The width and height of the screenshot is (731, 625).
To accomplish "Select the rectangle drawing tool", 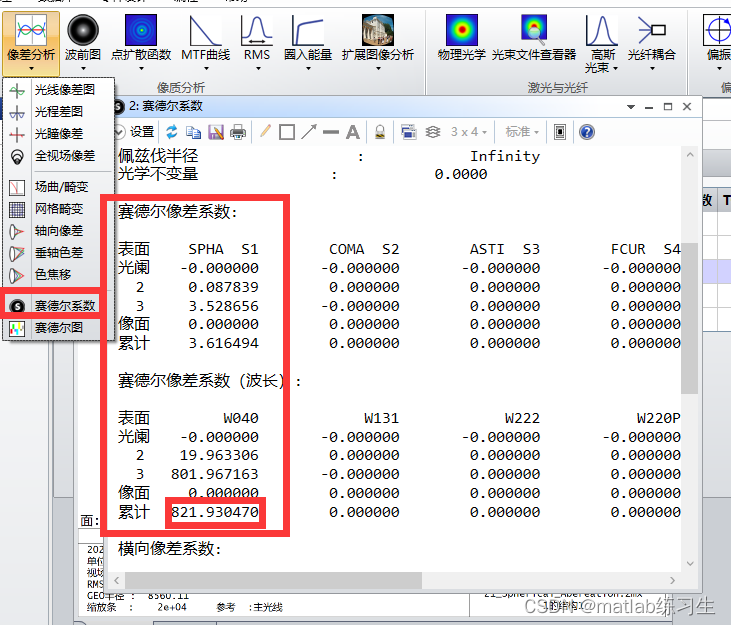I will (287, 132).
